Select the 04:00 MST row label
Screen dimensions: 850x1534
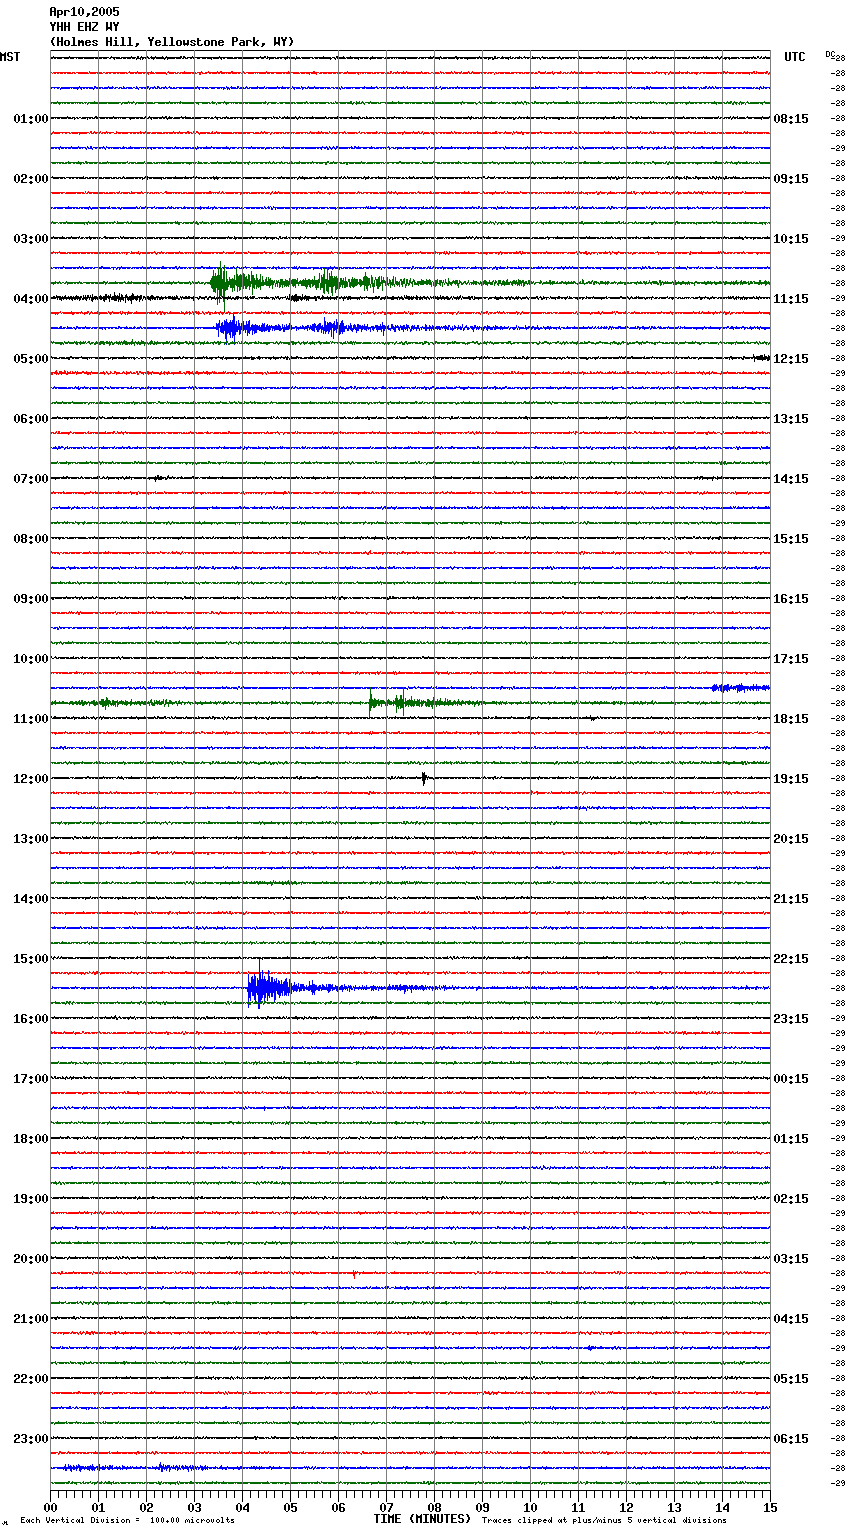click(x=31, y=299)
